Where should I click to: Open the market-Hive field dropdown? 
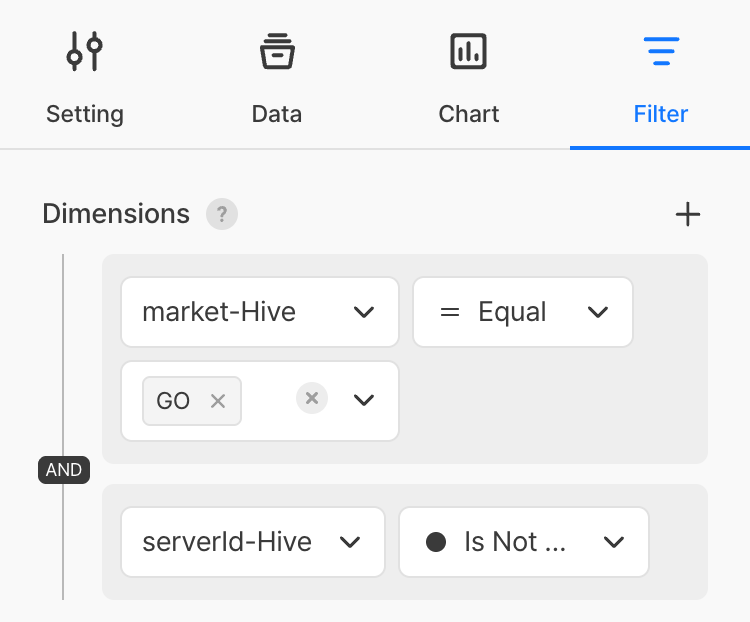point(259,312)
